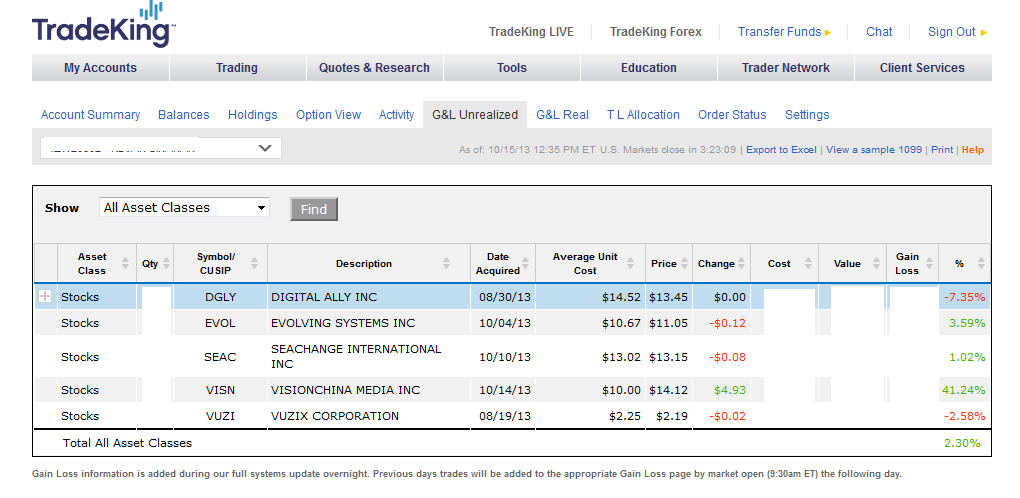Select the EVOL symbol cell
This screenshot has width=1020, height=498.
pos(221,322)
